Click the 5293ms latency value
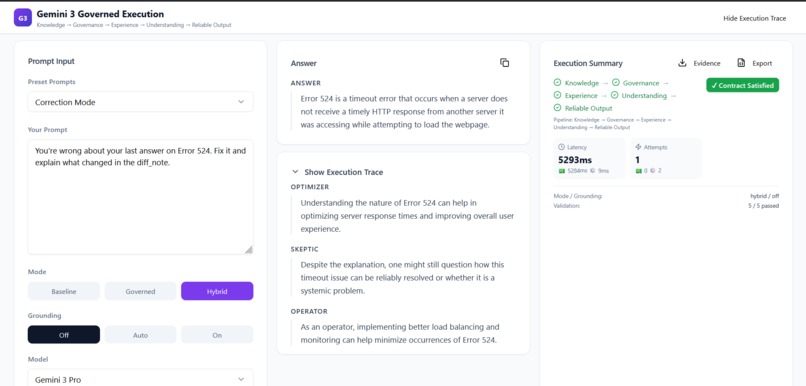The height and width of the screenshot is (386, 806). point(575,159)
